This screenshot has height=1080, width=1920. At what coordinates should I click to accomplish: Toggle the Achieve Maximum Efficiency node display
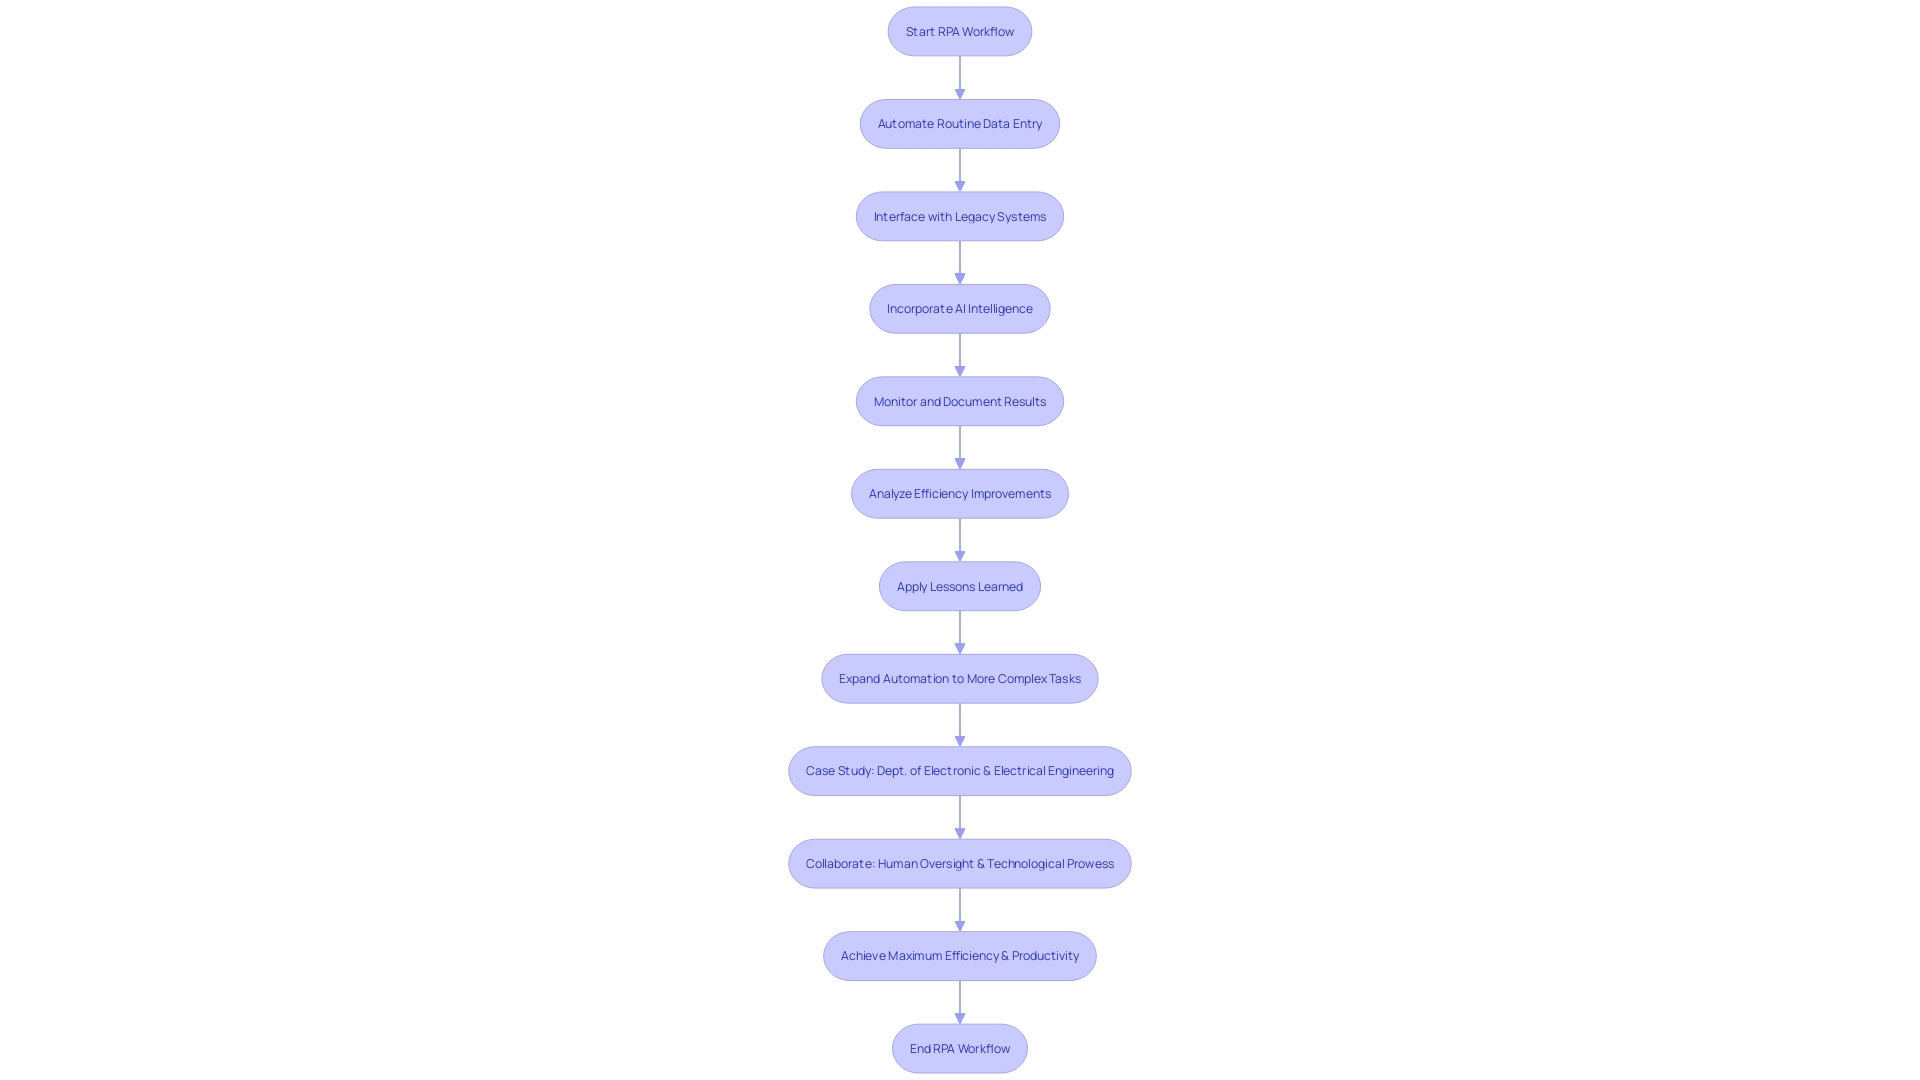point(959,955)
